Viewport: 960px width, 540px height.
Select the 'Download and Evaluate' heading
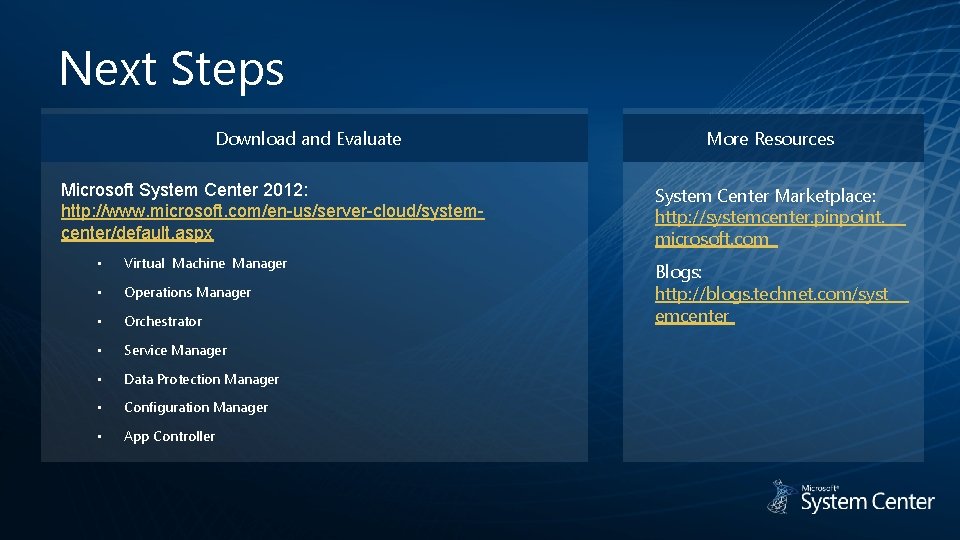tap(309, 139)
